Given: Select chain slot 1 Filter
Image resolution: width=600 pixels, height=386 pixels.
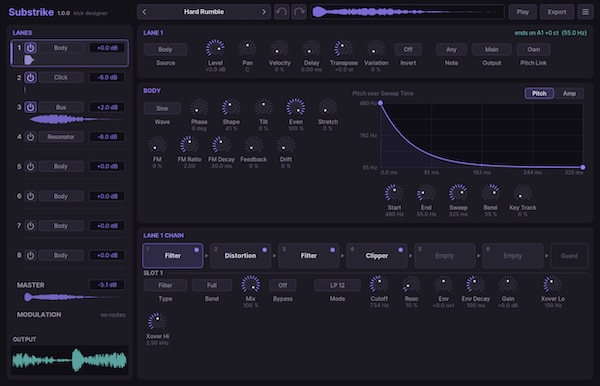Looking at the screenshot, I should [173, 256].
